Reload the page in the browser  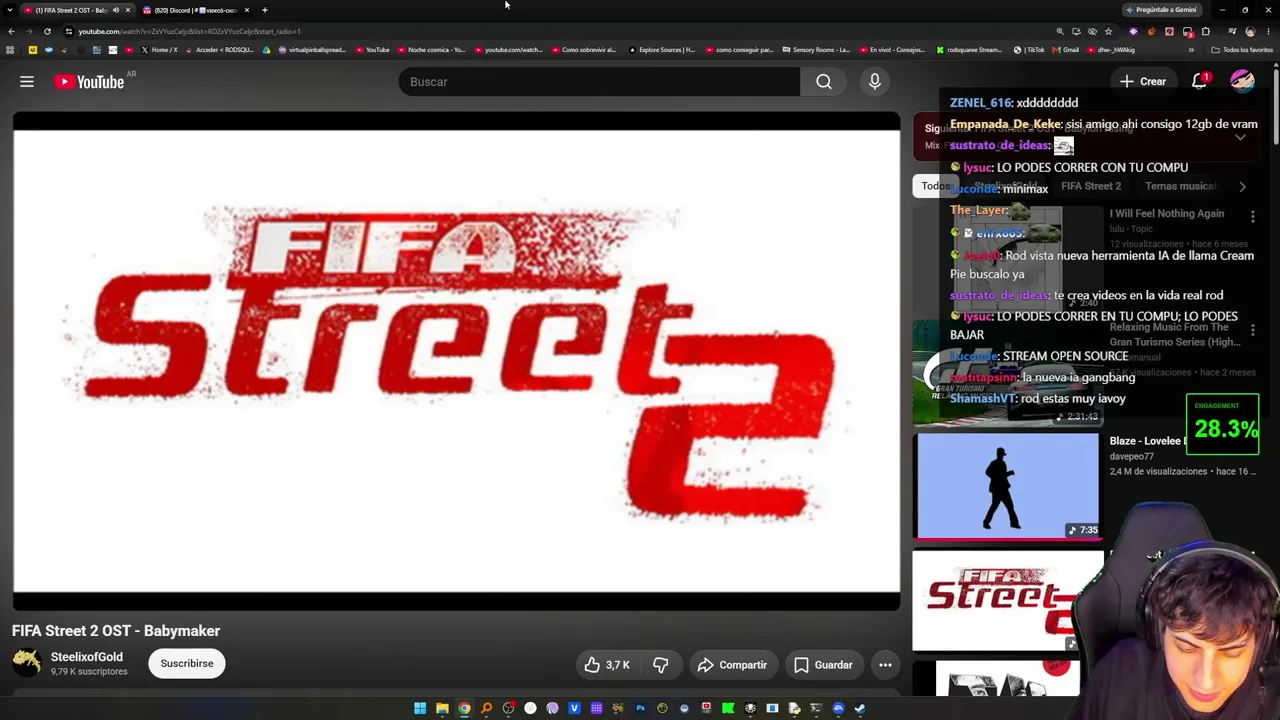coord(47,31)
